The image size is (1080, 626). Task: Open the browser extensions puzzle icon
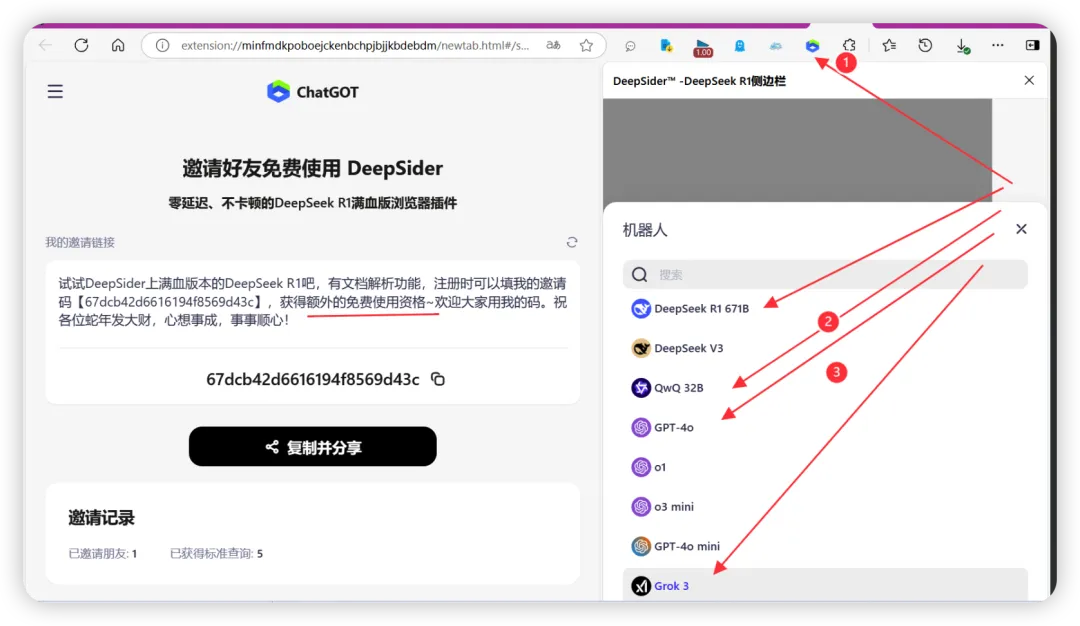(849, 45)
